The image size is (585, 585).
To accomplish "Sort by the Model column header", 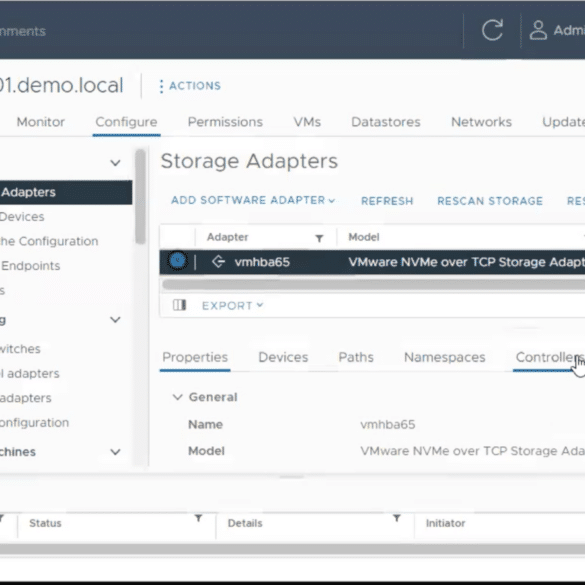I will click(364, 237).
